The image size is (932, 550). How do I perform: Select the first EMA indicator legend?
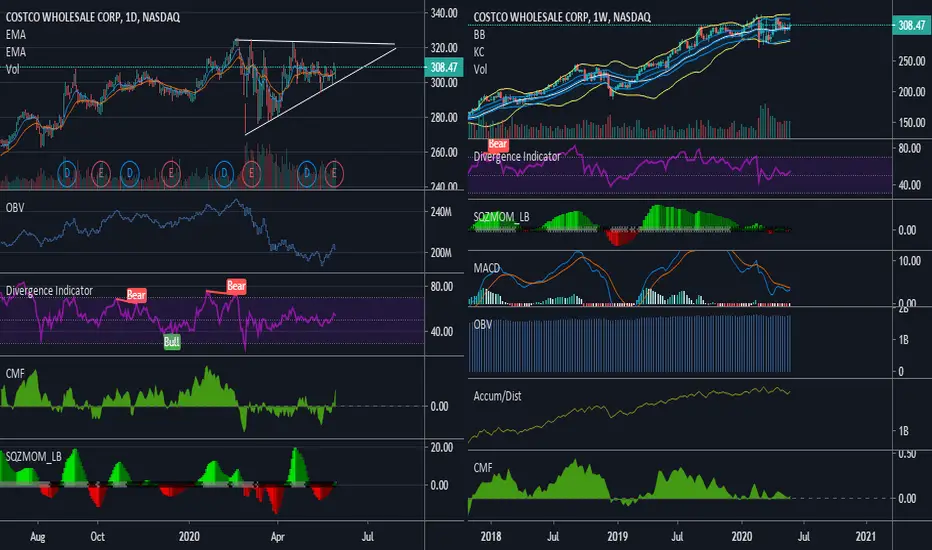(16, 34)
